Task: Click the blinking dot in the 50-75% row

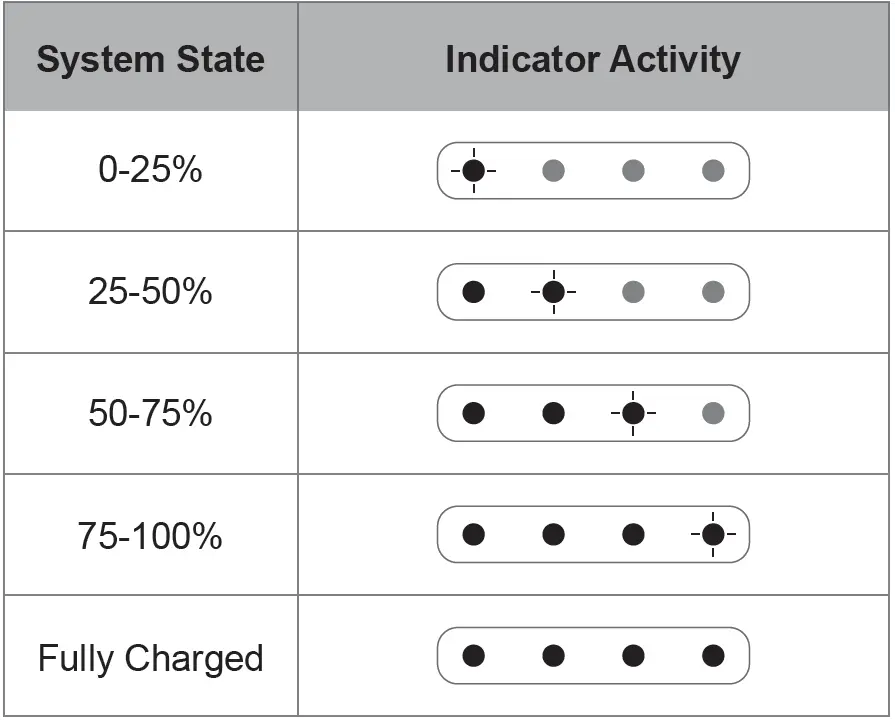Action: tap(633, 413)
